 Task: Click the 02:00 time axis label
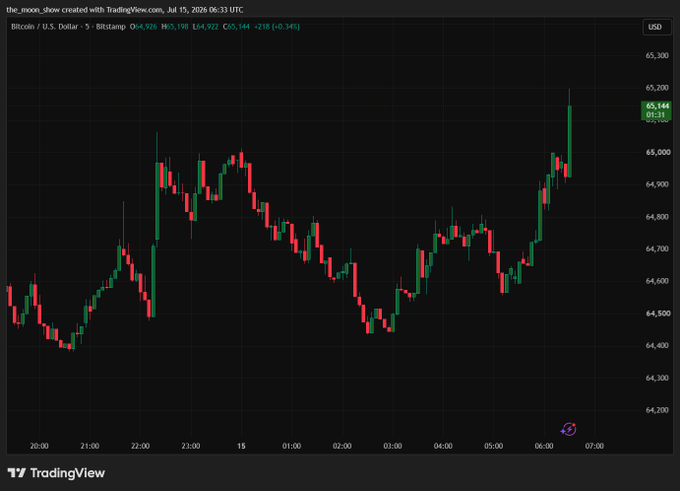click(x=342, y=446)
